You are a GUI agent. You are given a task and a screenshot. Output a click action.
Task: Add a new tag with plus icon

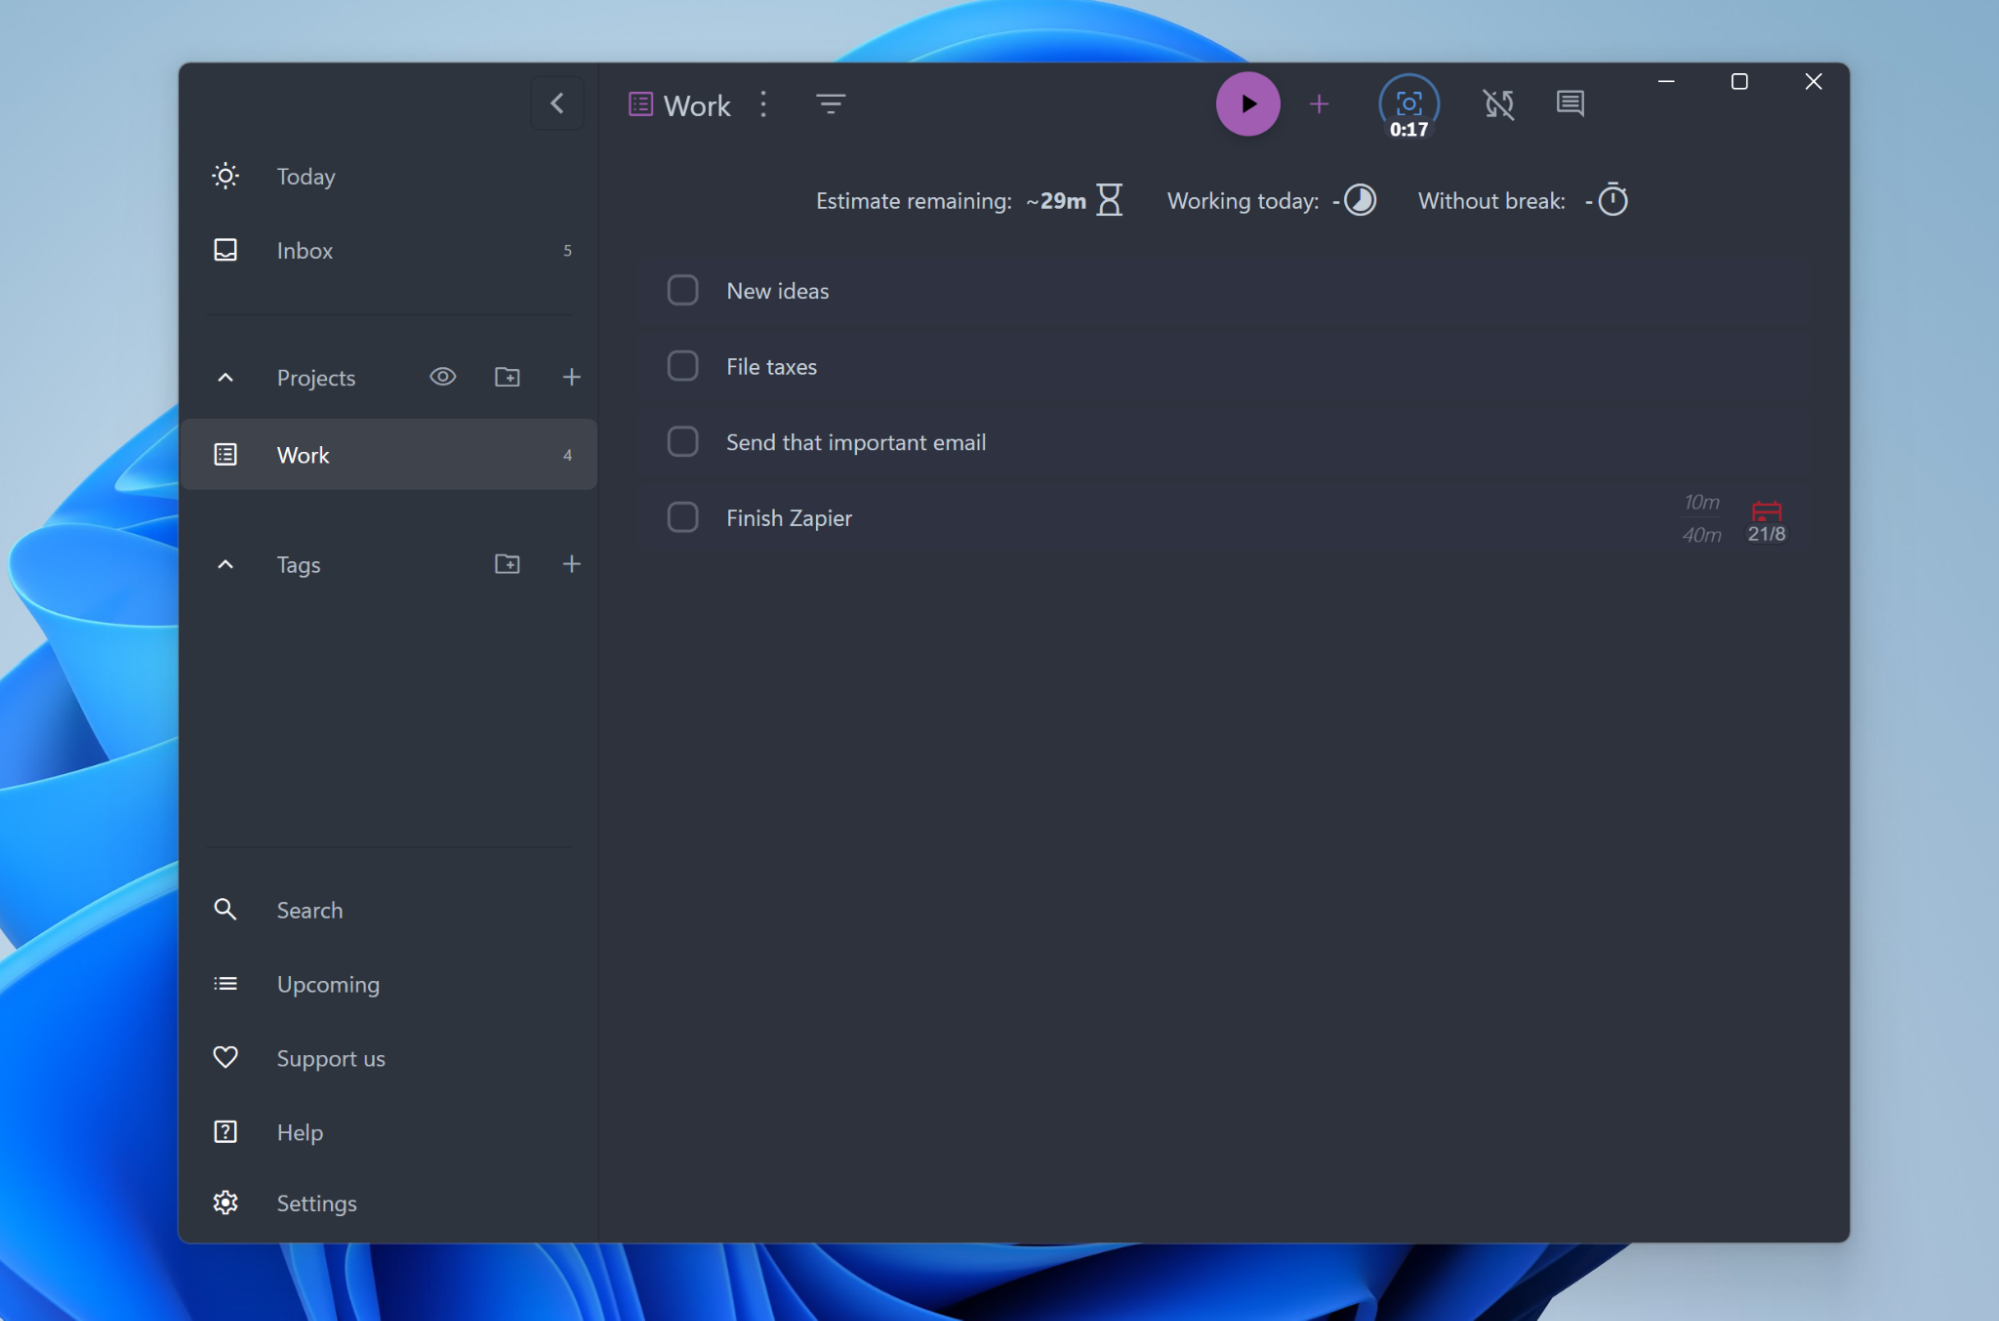571,564
